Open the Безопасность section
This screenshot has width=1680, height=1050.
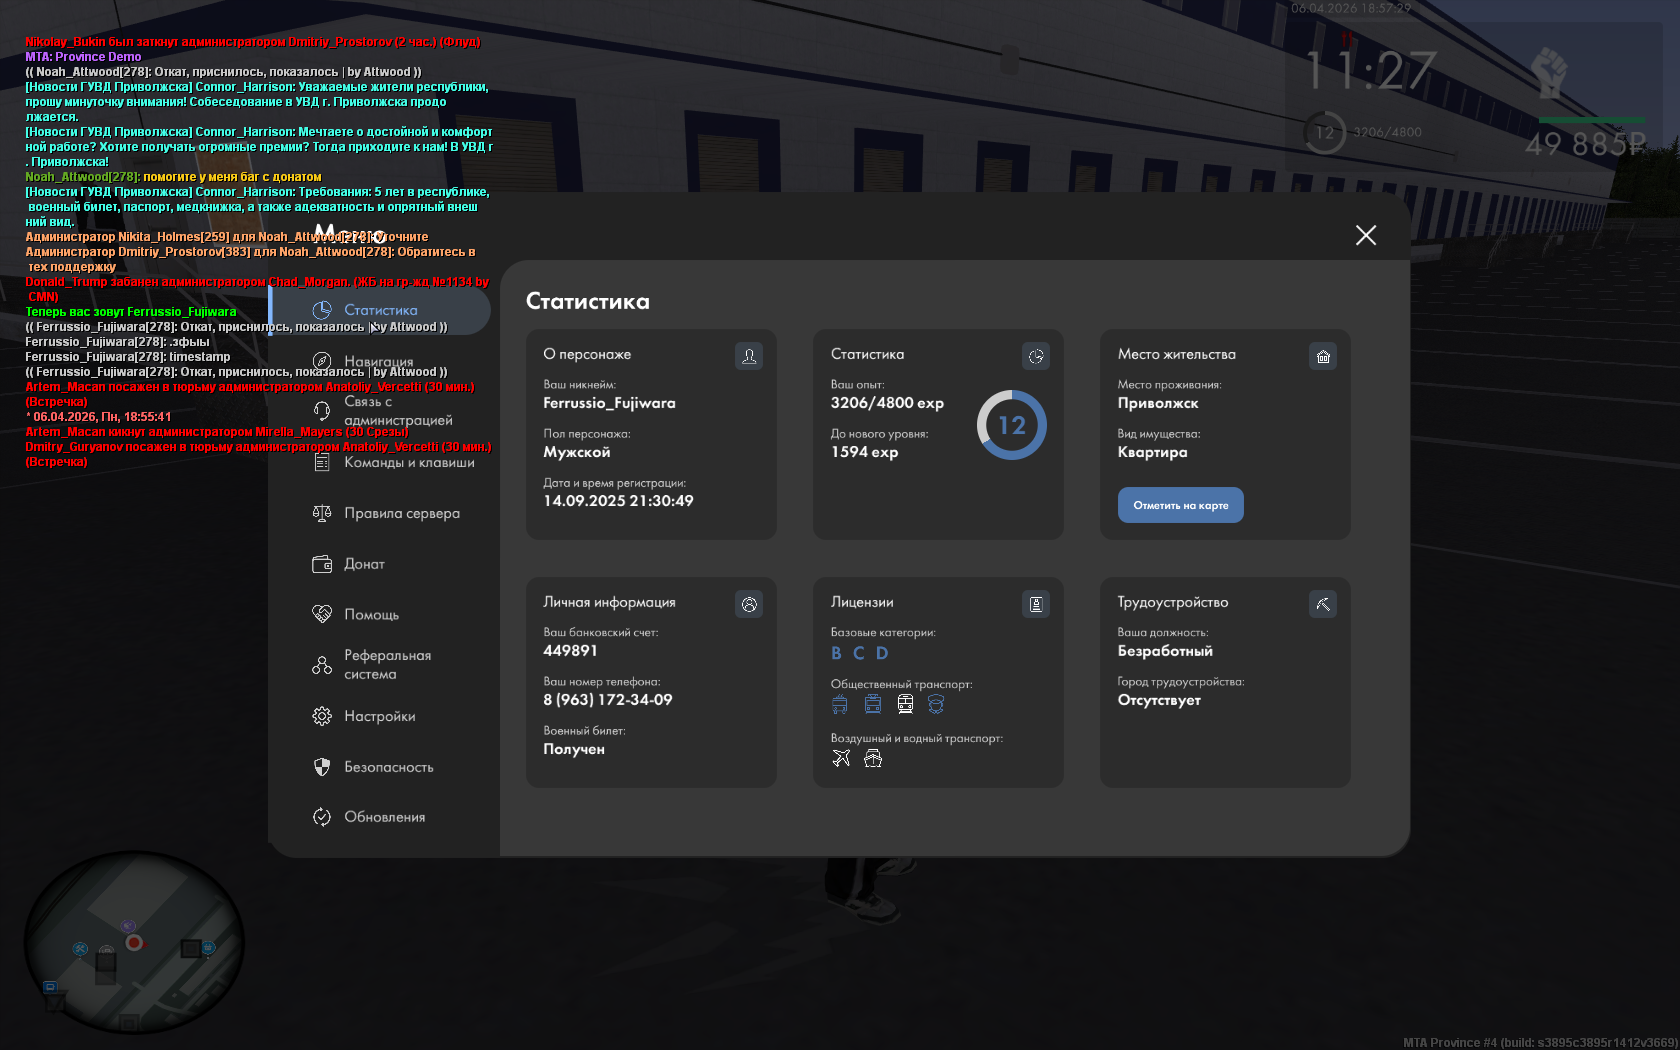click(388, 767)
